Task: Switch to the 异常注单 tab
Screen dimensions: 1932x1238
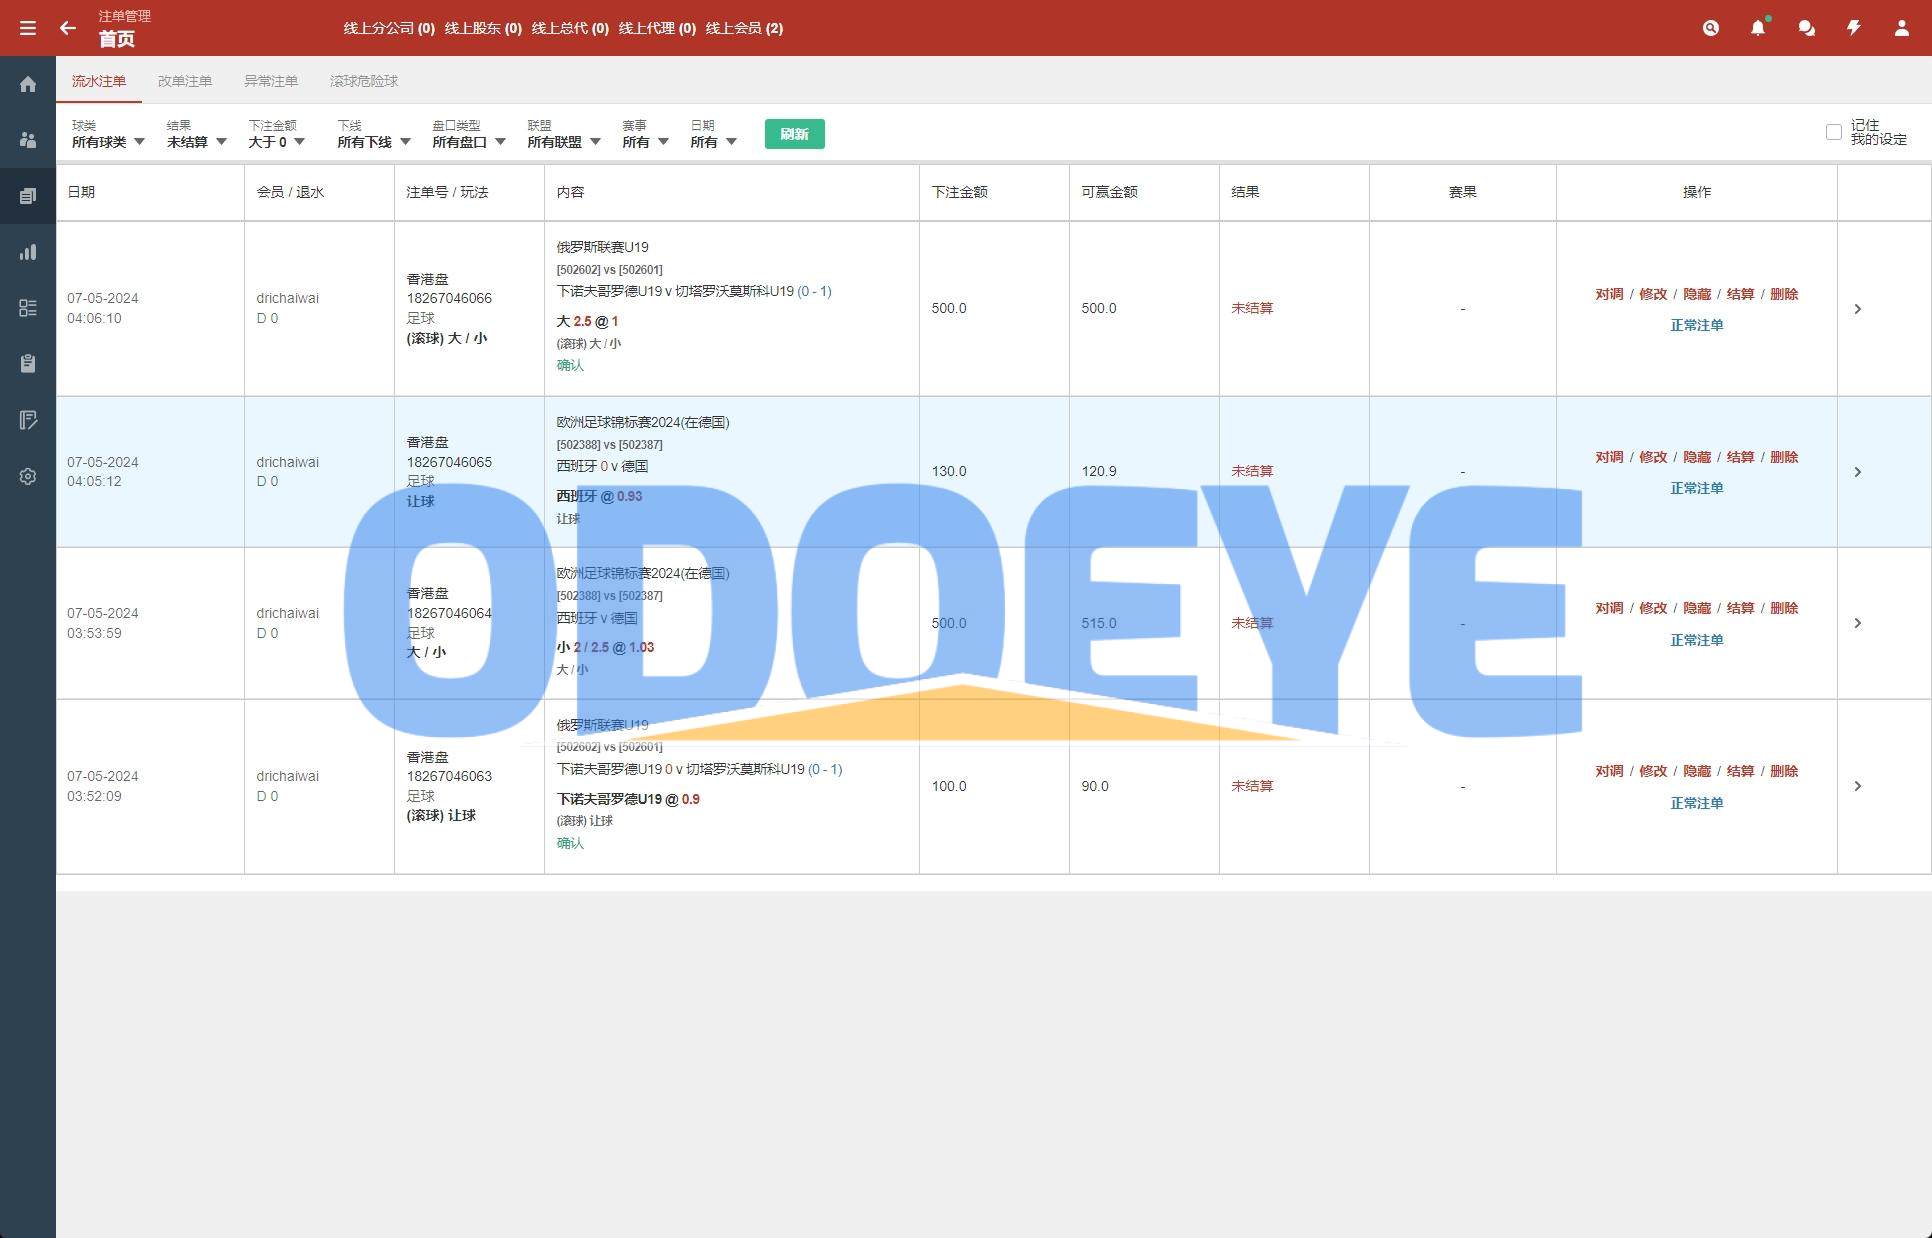Action: pyautogui.click(x=271, y=81)
